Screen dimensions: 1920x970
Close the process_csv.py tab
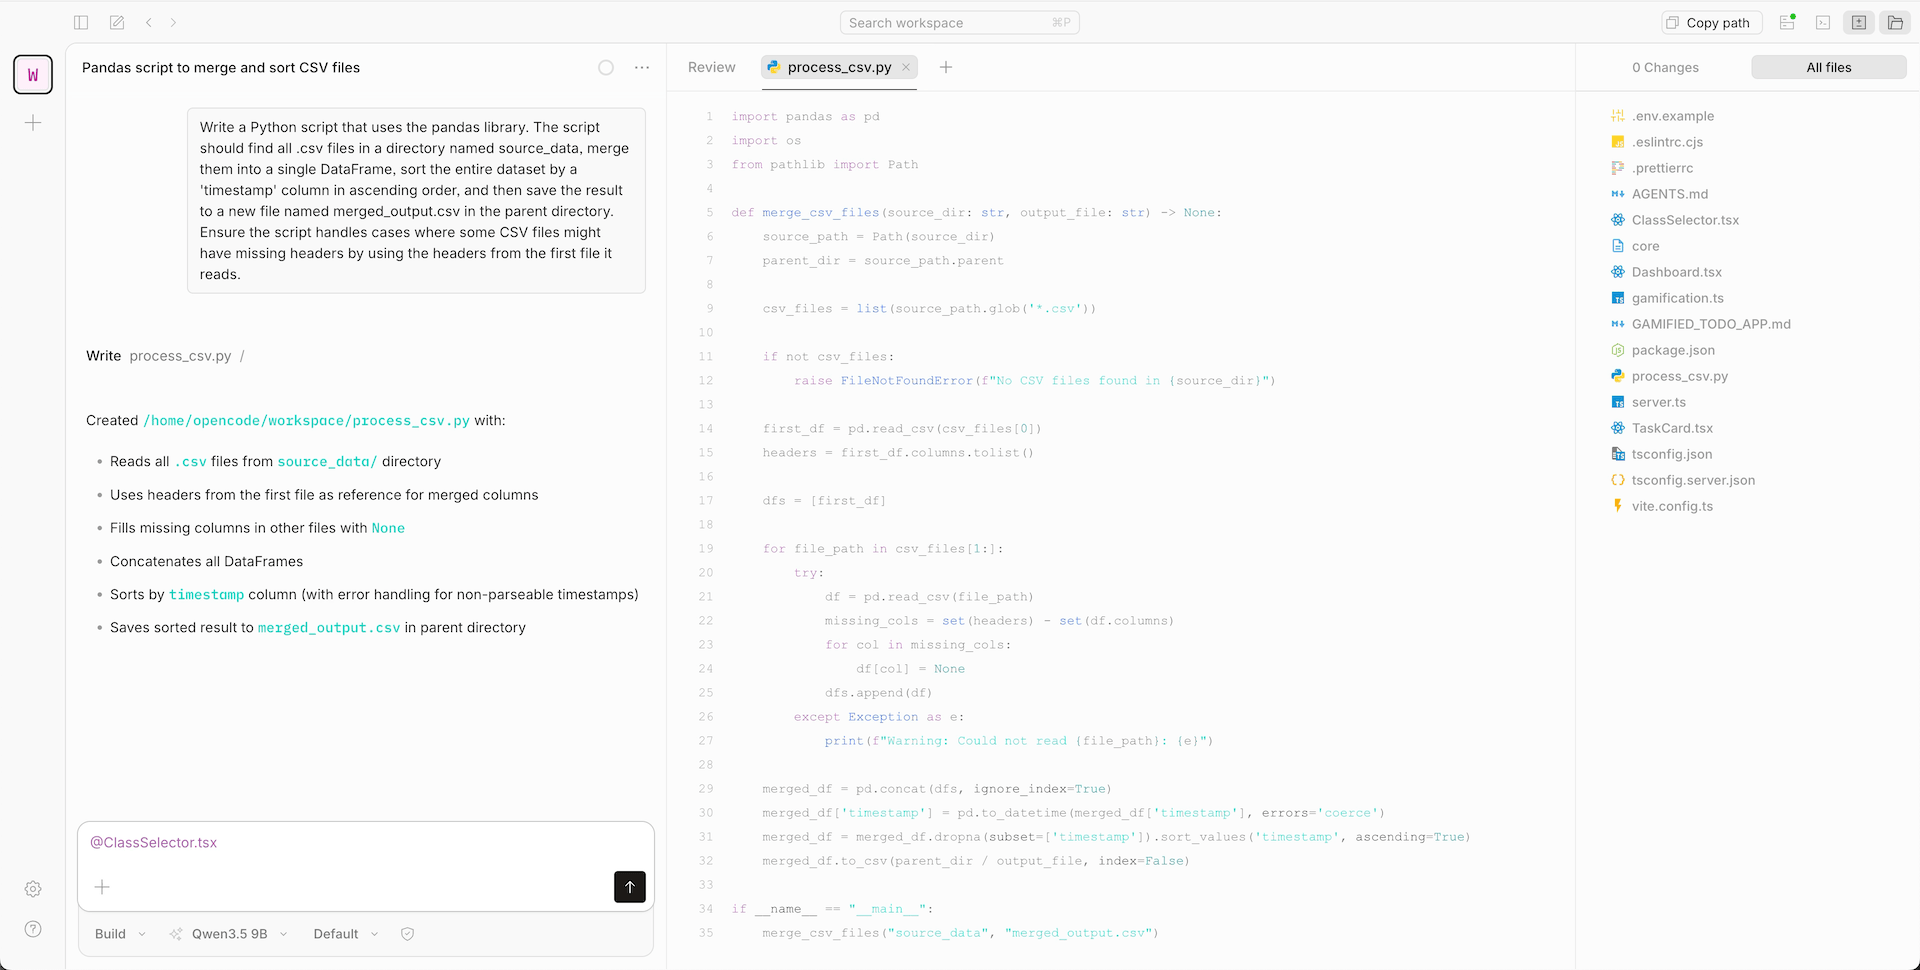pyautogui.click(x=906, y=67)
